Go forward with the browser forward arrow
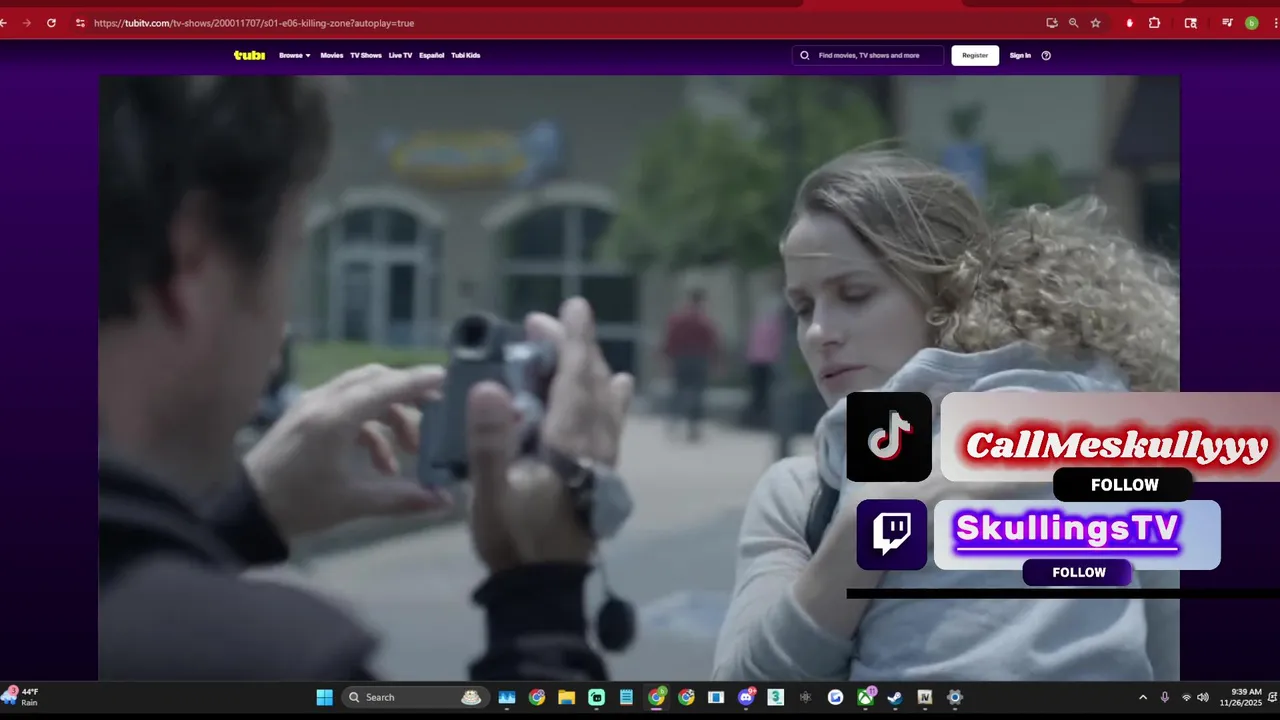This screenshot has height=720, width=1280. tap(26, 23)
